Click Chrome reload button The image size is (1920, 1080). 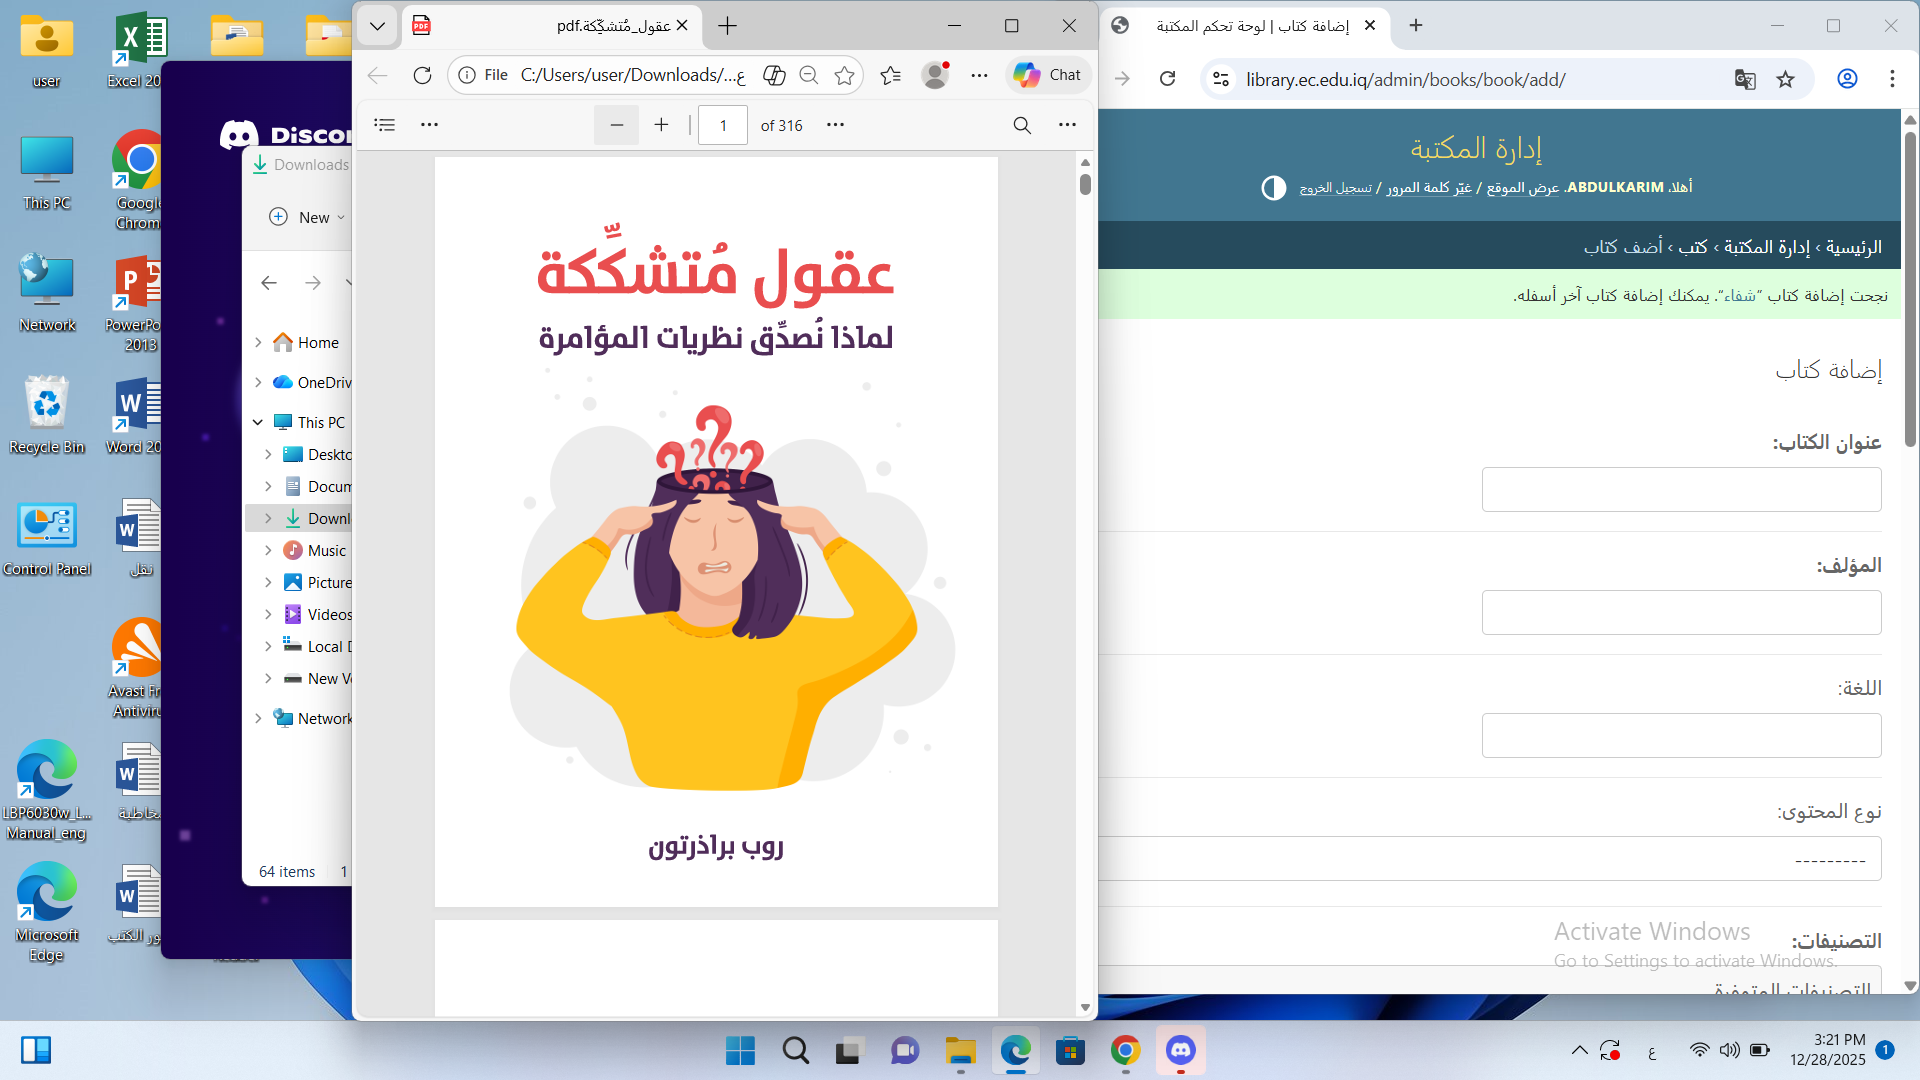point(1167,79)
